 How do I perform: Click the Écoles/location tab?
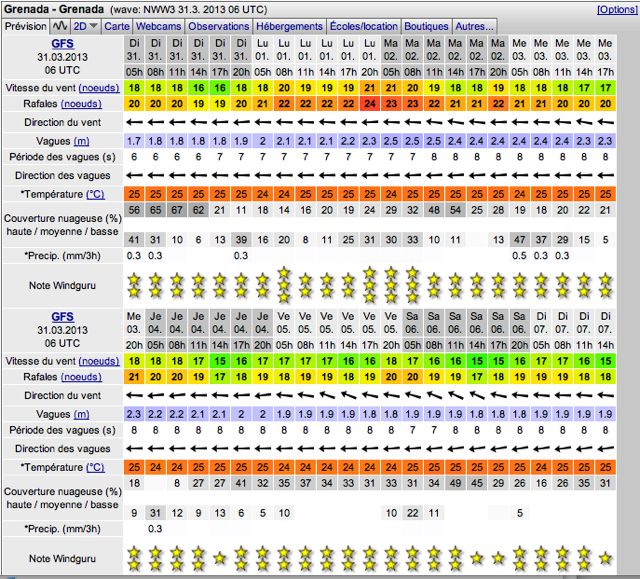click(363, 25)
